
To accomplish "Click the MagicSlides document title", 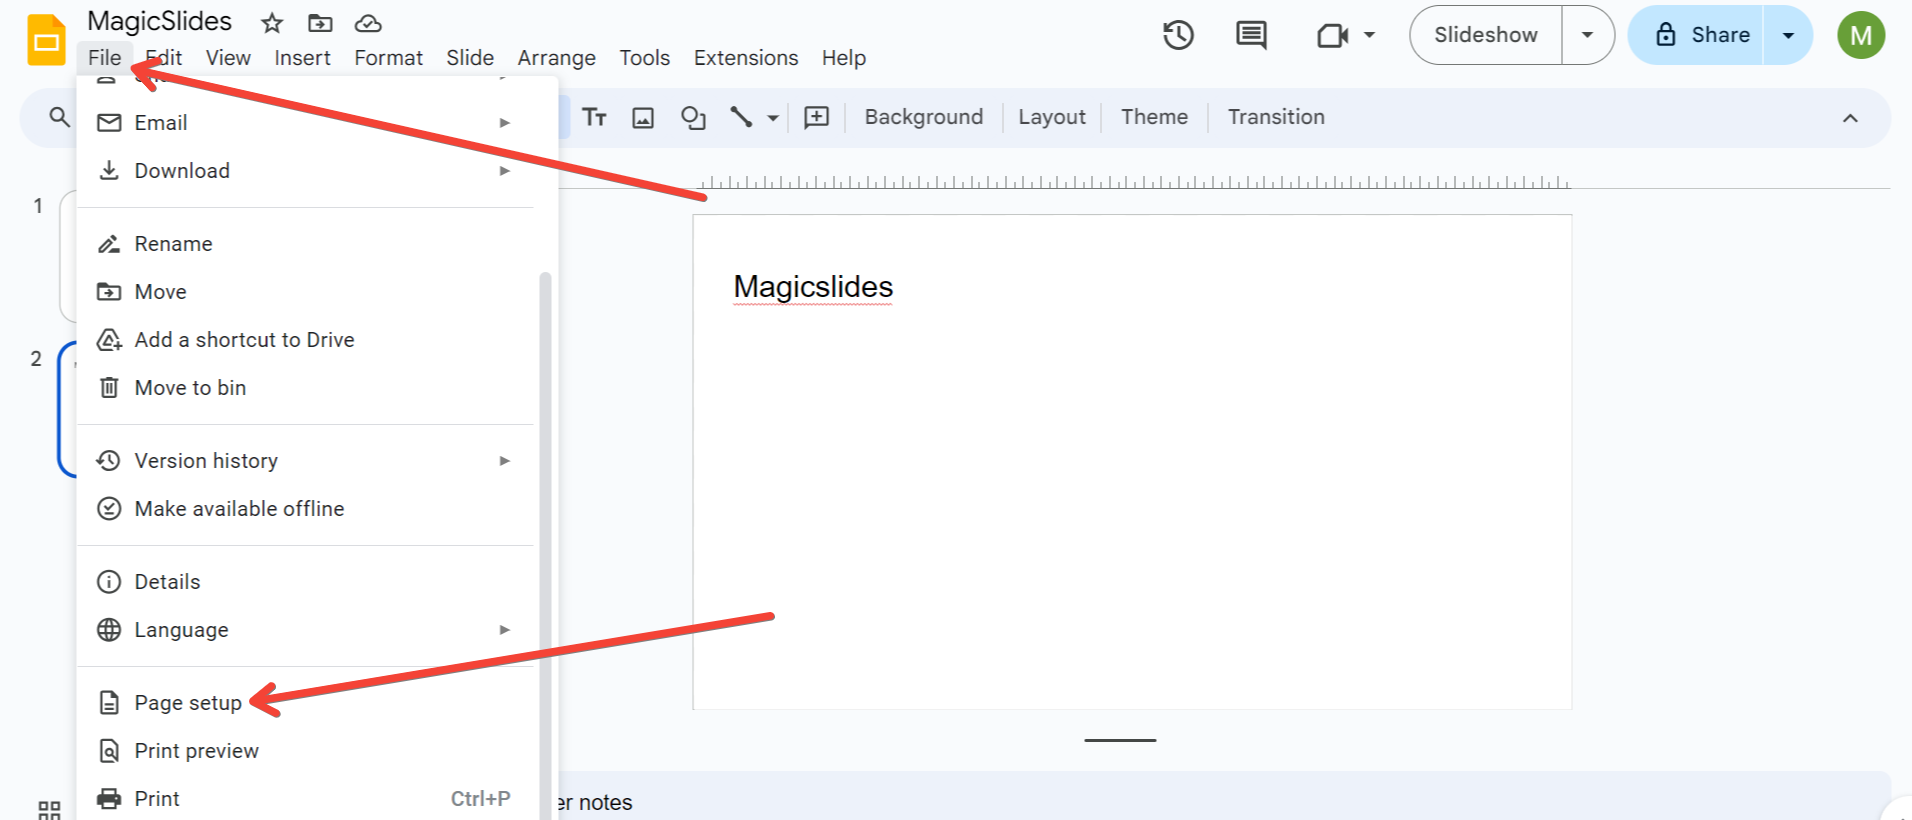I will (160, 21).
